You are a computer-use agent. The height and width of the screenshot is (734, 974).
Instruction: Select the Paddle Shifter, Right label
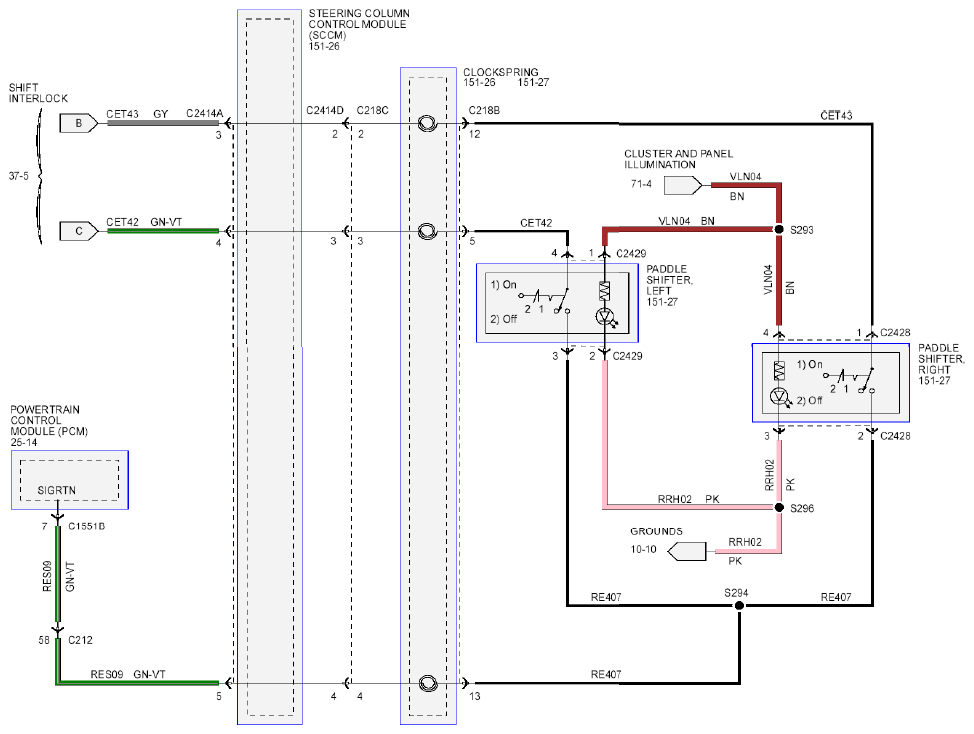click(x=941, y=364)
